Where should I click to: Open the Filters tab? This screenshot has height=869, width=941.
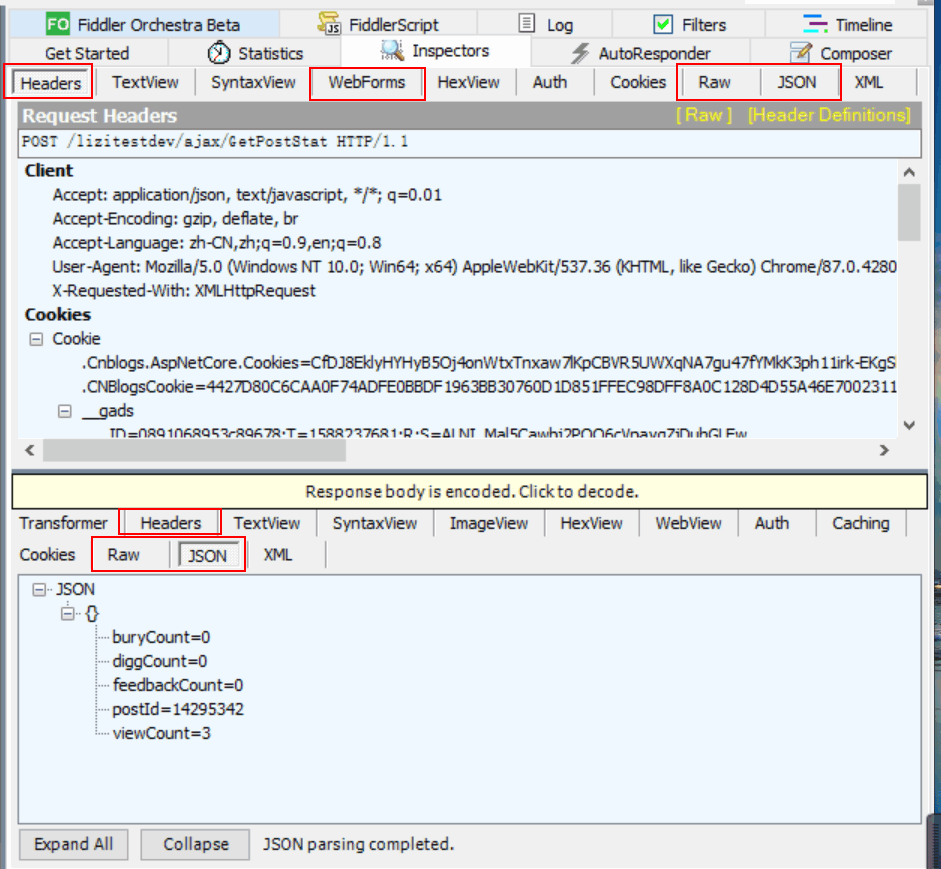click(x=689, y=25)
